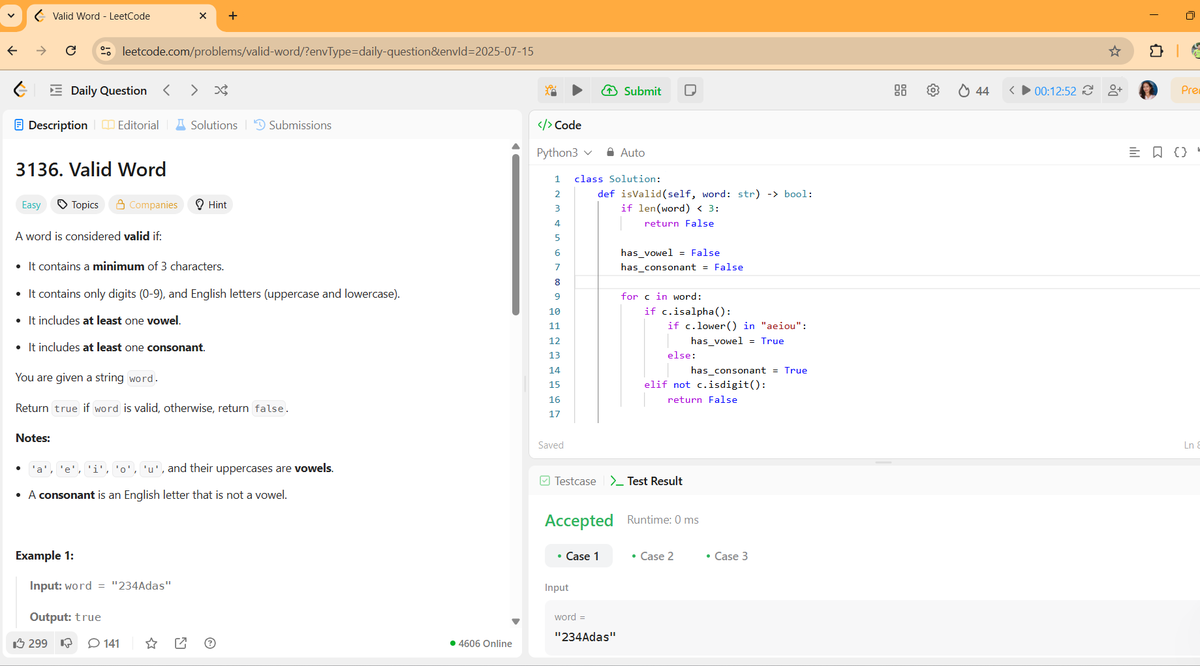Open the help question mark icon
Screen dimensions: 1200x666
click(210, 643)
